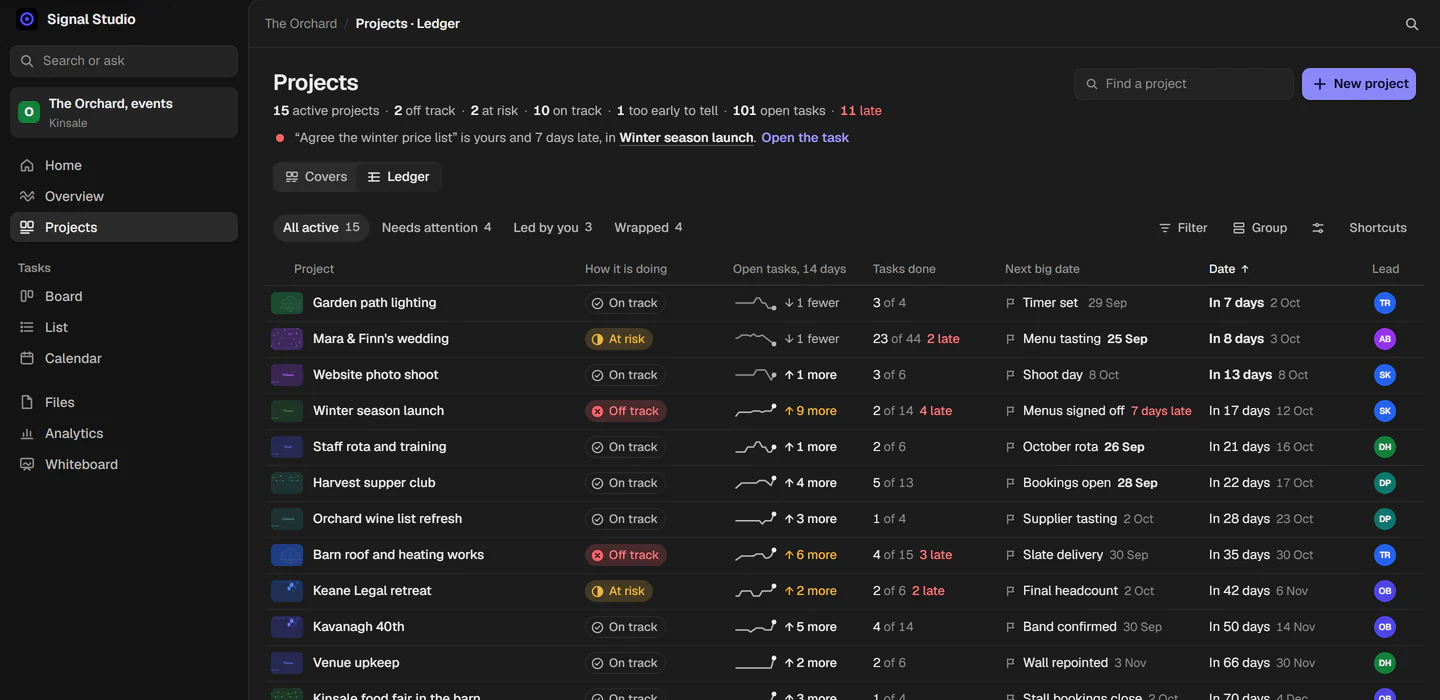Switch to Covers view

(x=316, y=177)
